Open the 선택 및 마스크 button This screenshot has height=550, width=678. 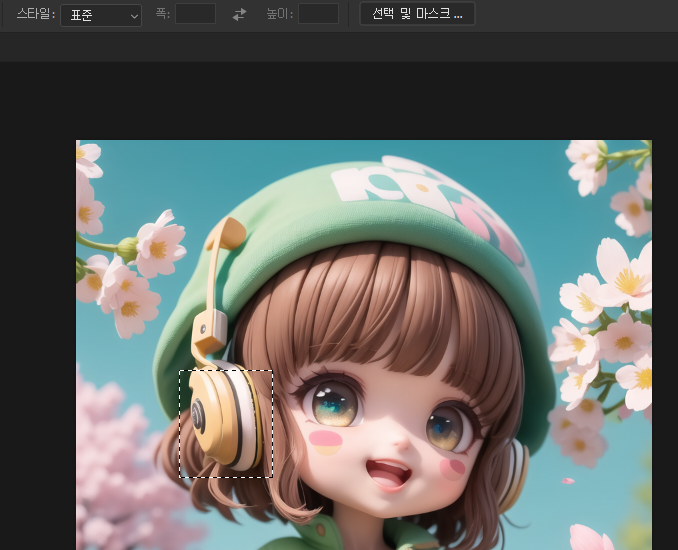(417, 13)
